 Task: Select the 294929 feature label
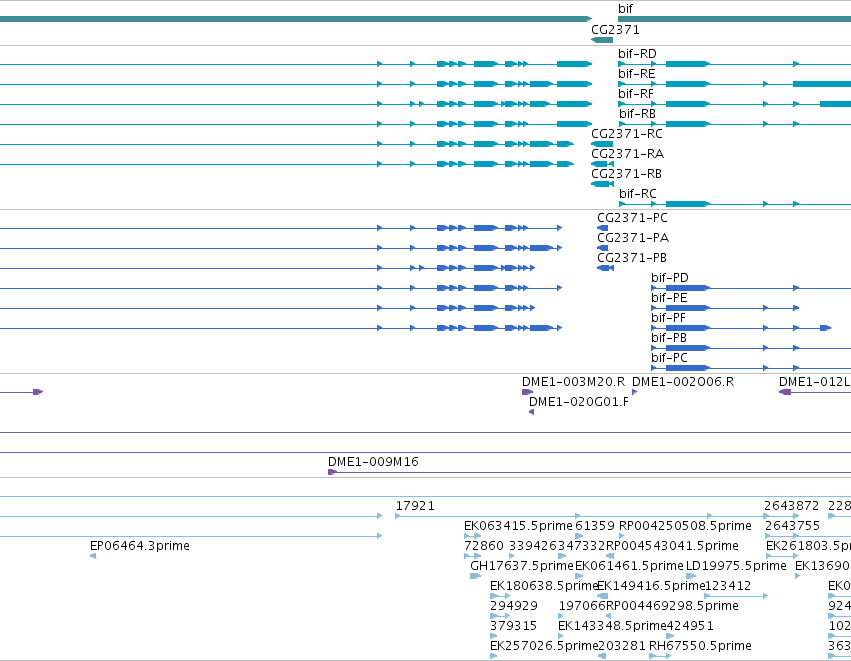point(513,606)
